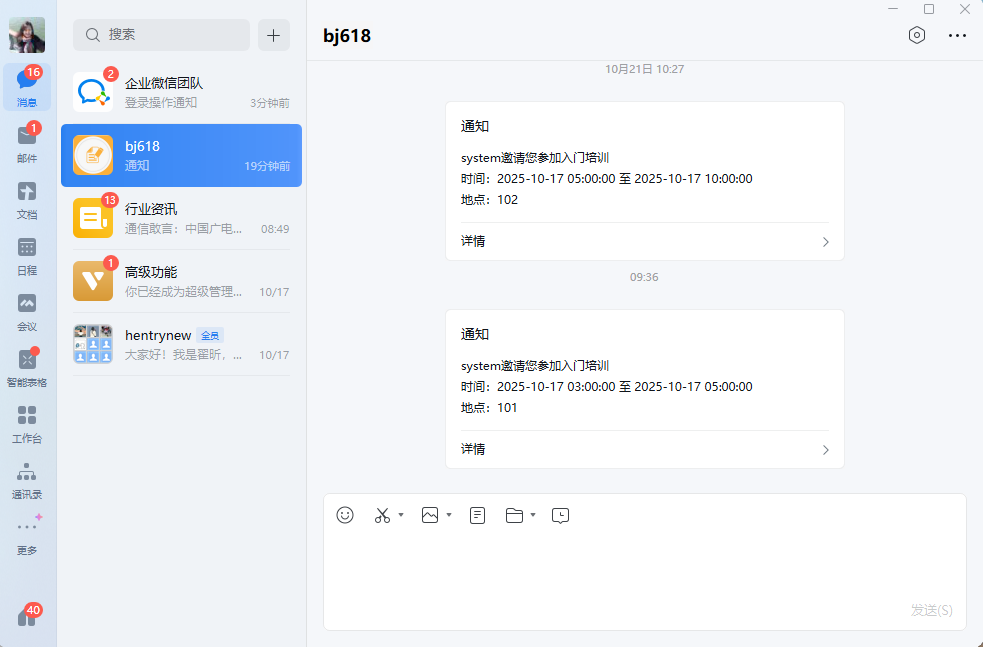This screenshot has height=647, width=983.
Task: Expand the file folder dropdown arrow
Action: click(x=533, y=515)
